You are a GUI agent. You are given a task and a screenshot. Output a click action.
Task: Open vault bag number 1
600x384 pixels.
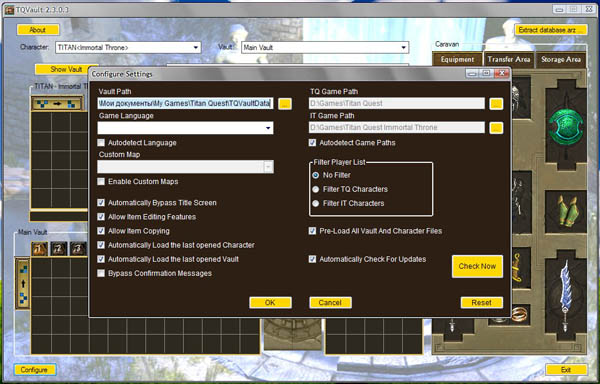[x=39, y=249]
